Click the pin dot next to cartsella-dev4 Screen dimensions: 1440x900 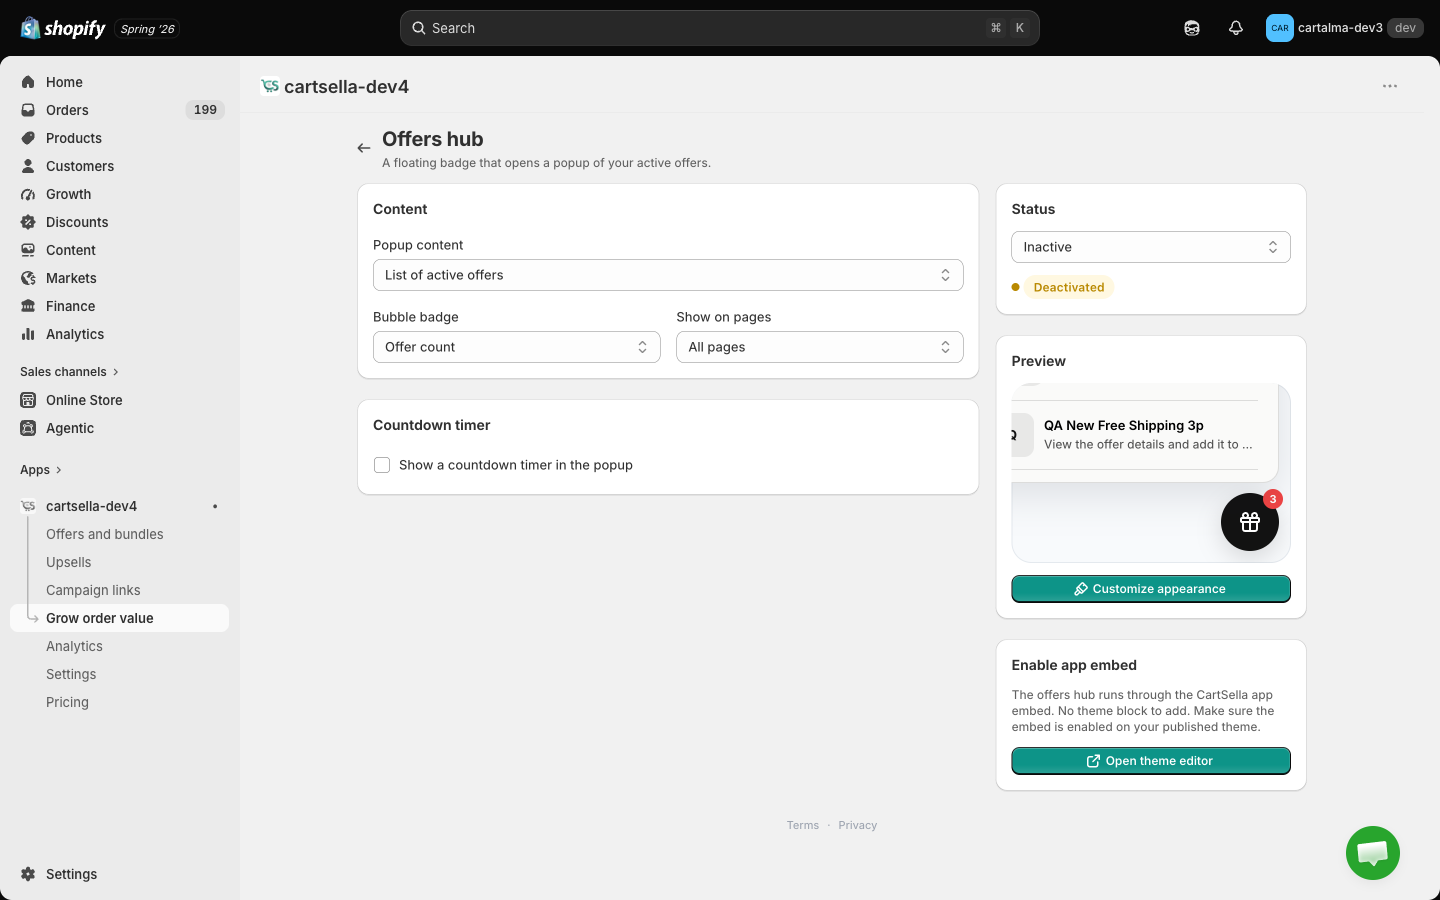(215, 506)
